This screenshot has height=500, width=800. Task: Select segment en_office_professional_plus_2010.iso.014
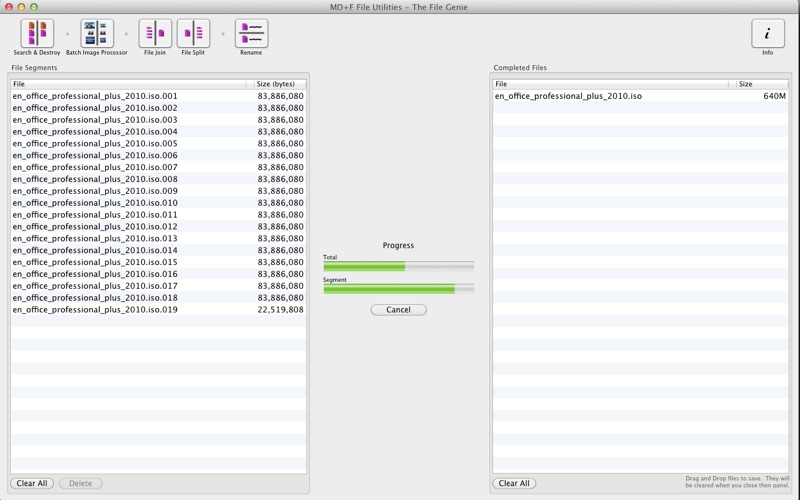click(158, 250)
